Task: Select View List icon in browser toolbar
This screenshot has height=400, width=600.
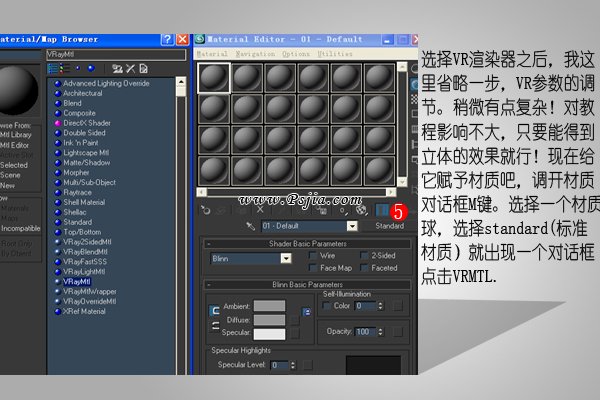Action: (52, 69)
